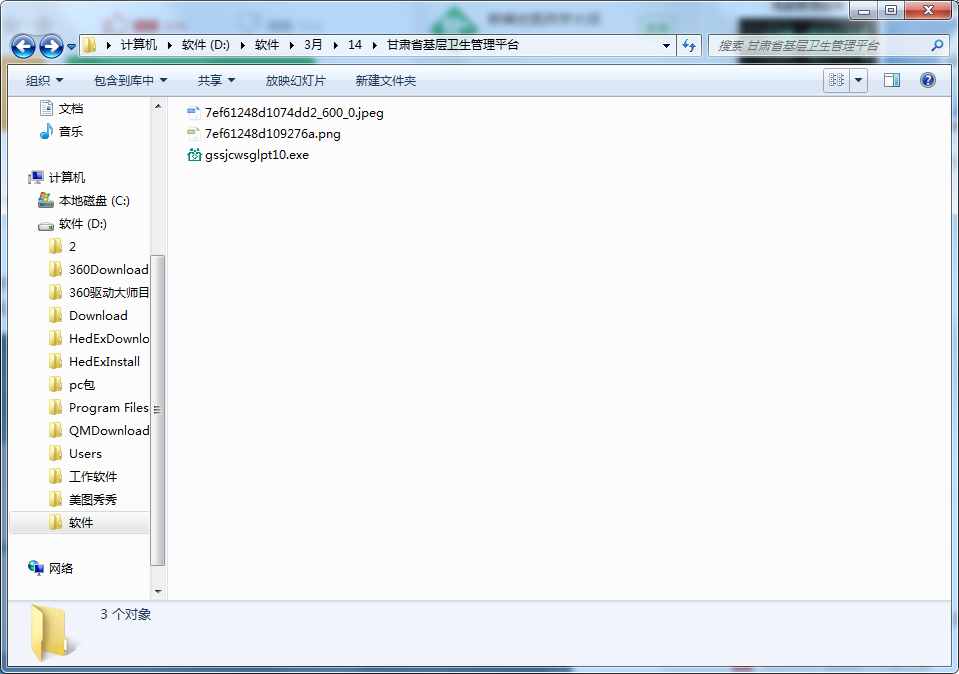Image resolution: width=959 pixels, height=674 pixels.
Task: Click the Back navigation arrow button
Action: tap(24, 46)
